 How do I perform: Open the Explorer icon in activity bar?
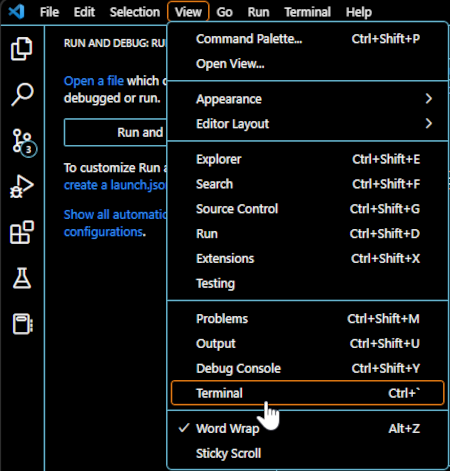pos(22,49)
